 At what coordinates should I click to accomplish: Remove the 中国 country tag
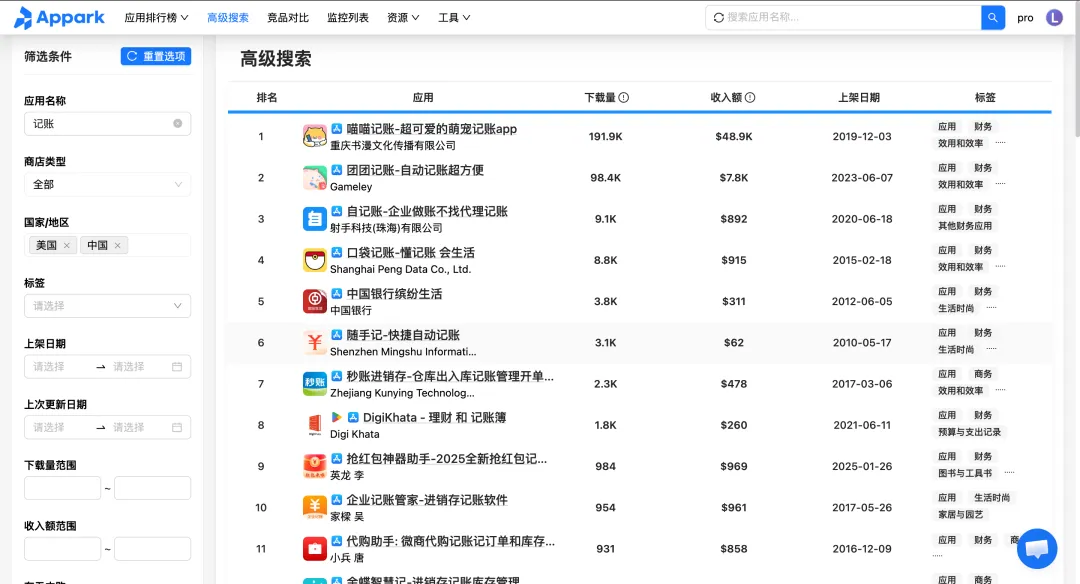pyautogui.click(x=118, y=245)
